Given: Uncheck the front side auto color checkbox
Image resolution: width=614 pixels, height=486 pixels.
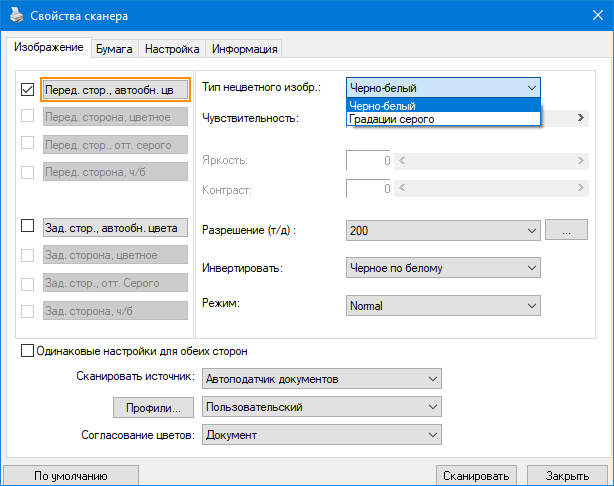Looking at the screenshot, I should 27,89.
